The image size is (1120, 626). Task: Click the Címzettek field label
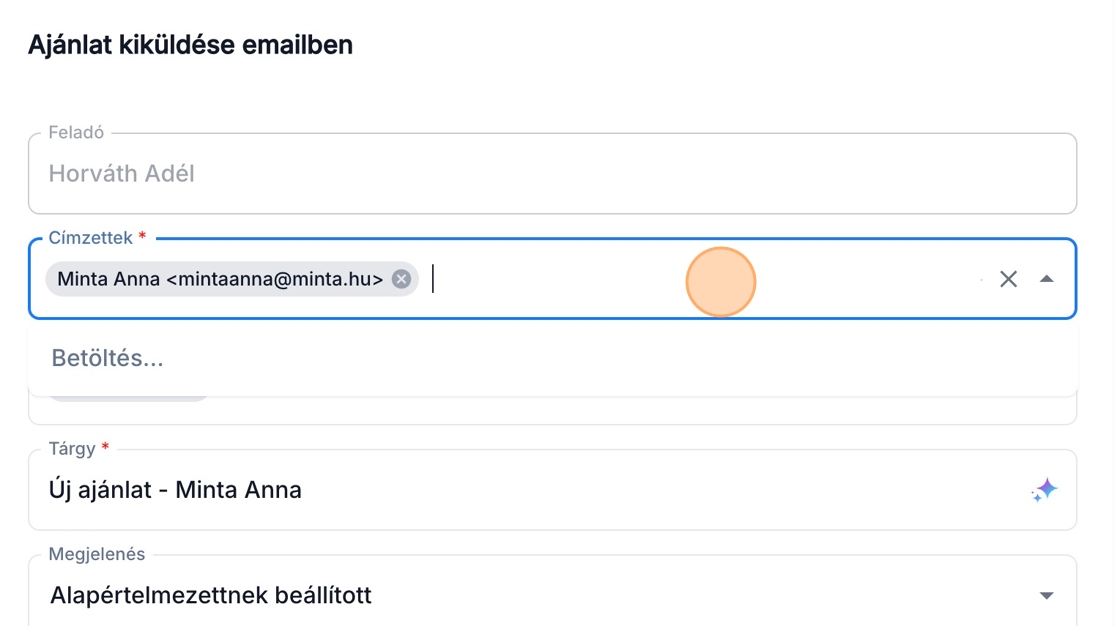point(90,238)
